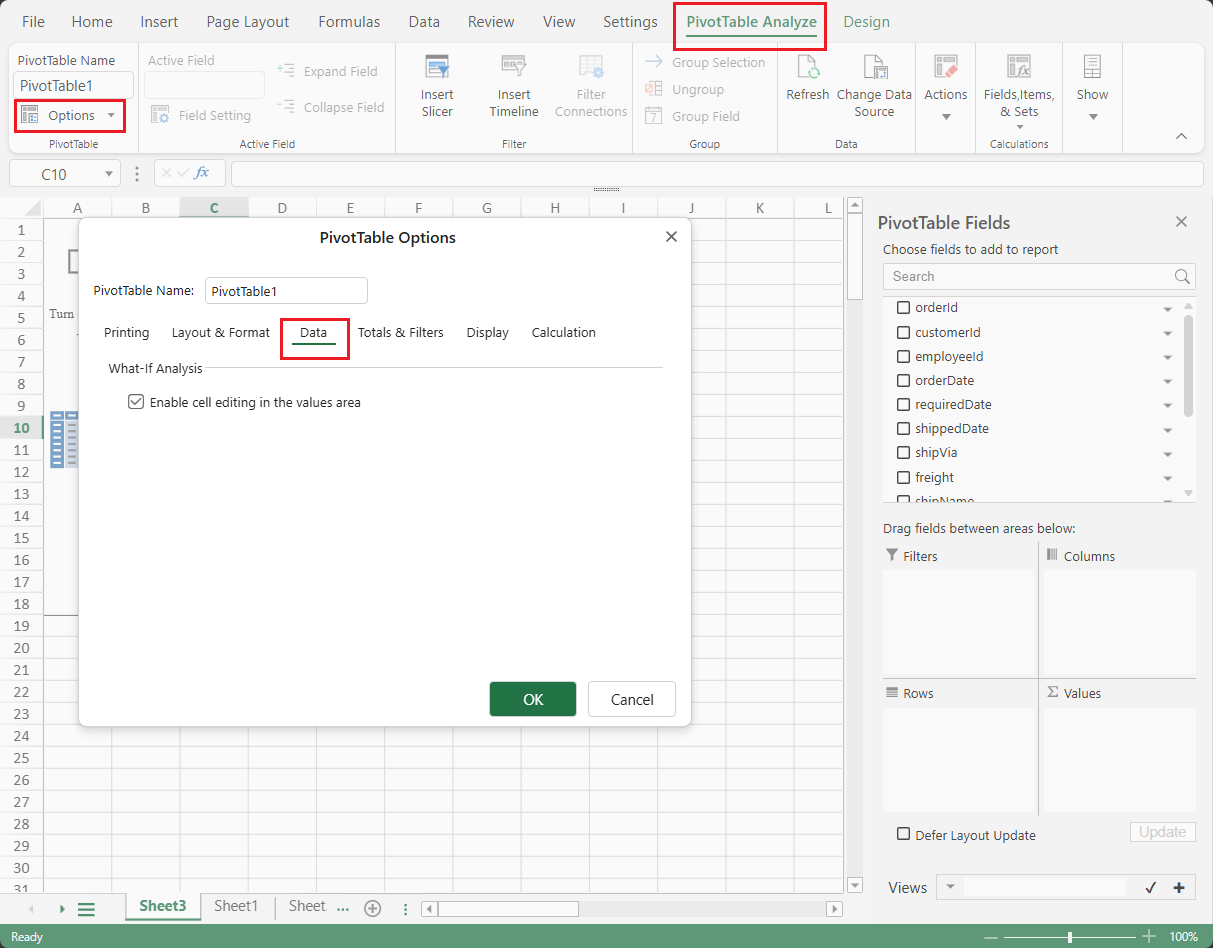Click the zoom slider in status bar
The height and width of the screenshot is (948, 1213).
[x=1070, y=937]
